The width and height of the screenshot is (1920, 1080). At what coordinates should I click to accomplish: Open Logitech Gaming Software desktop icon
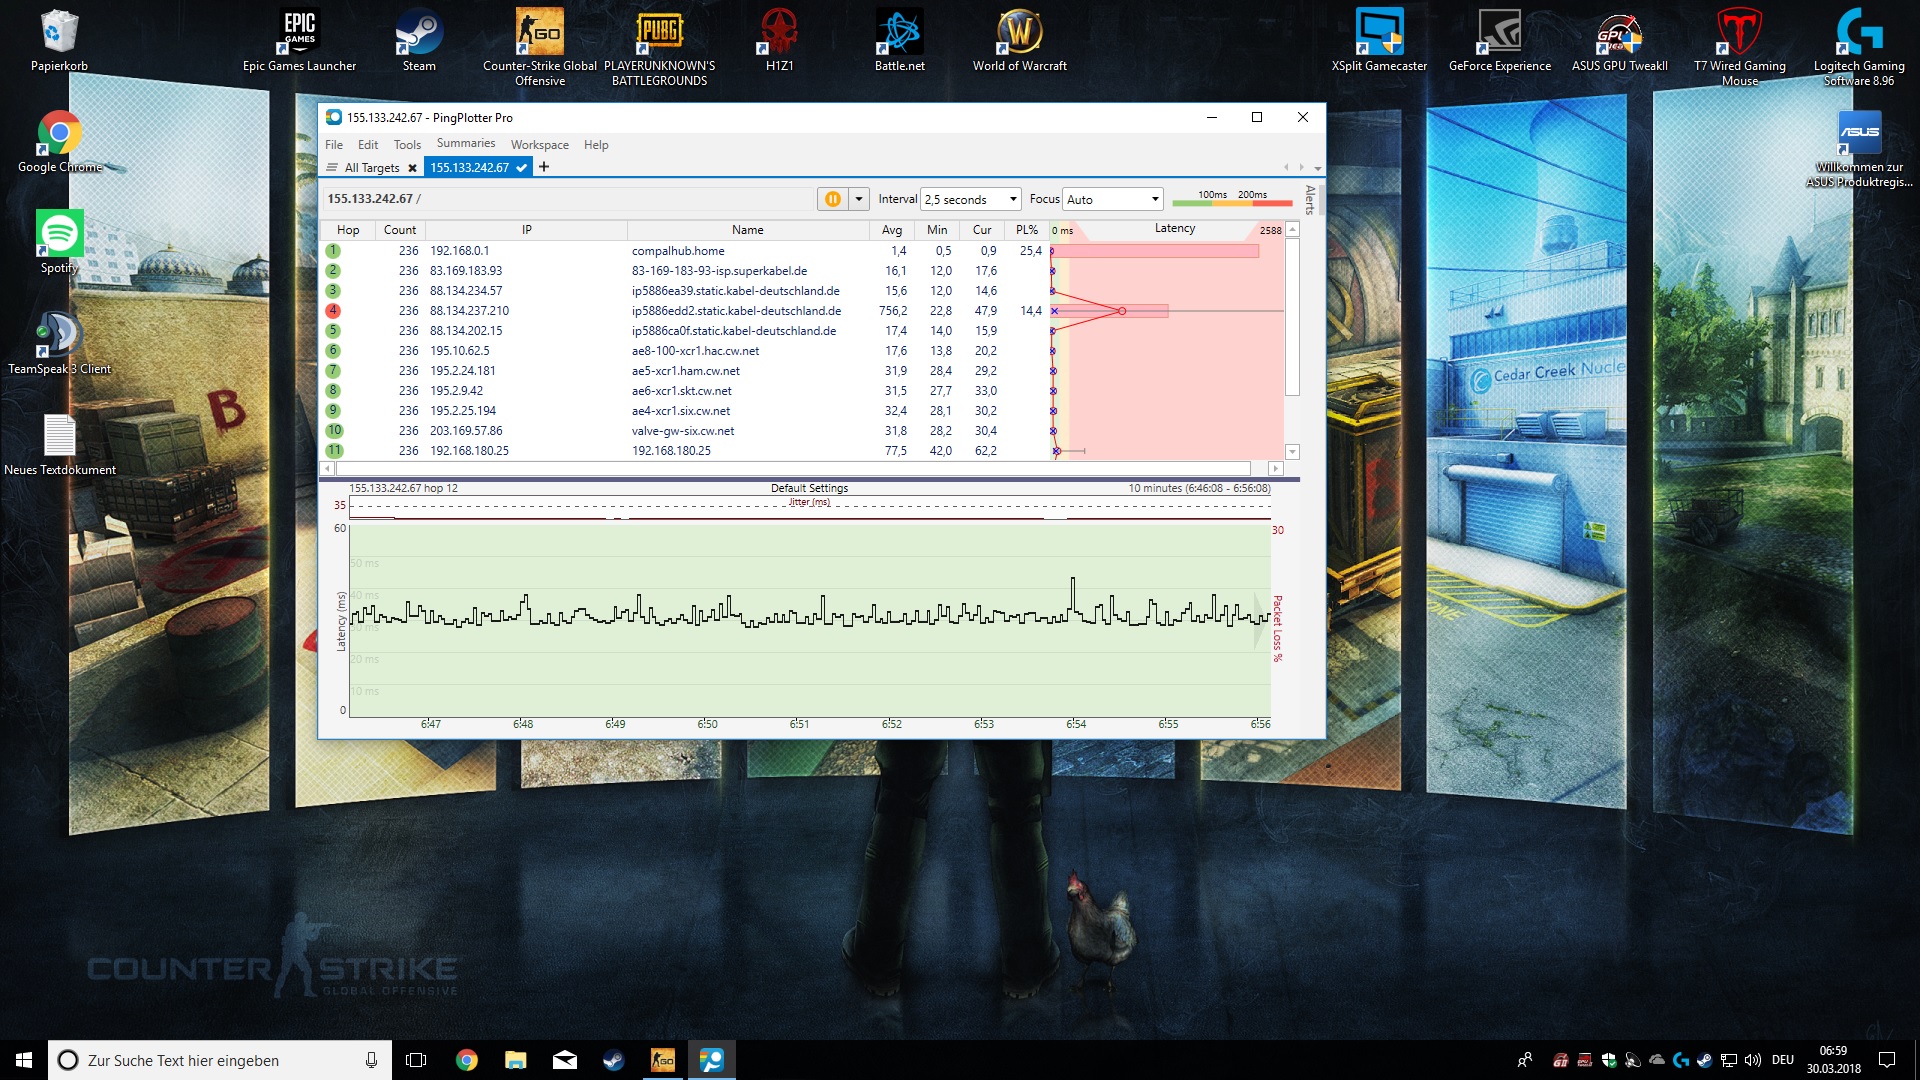[x=1859, y=48]
